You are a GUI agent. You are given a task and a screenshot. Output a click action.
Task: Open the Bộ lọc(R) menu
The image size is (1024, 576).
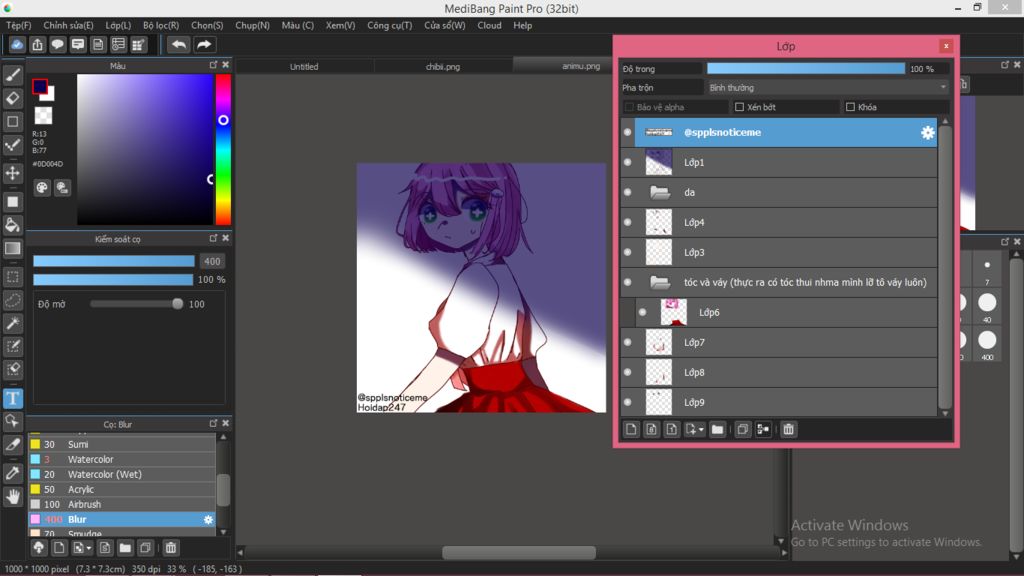click(161, 25)
